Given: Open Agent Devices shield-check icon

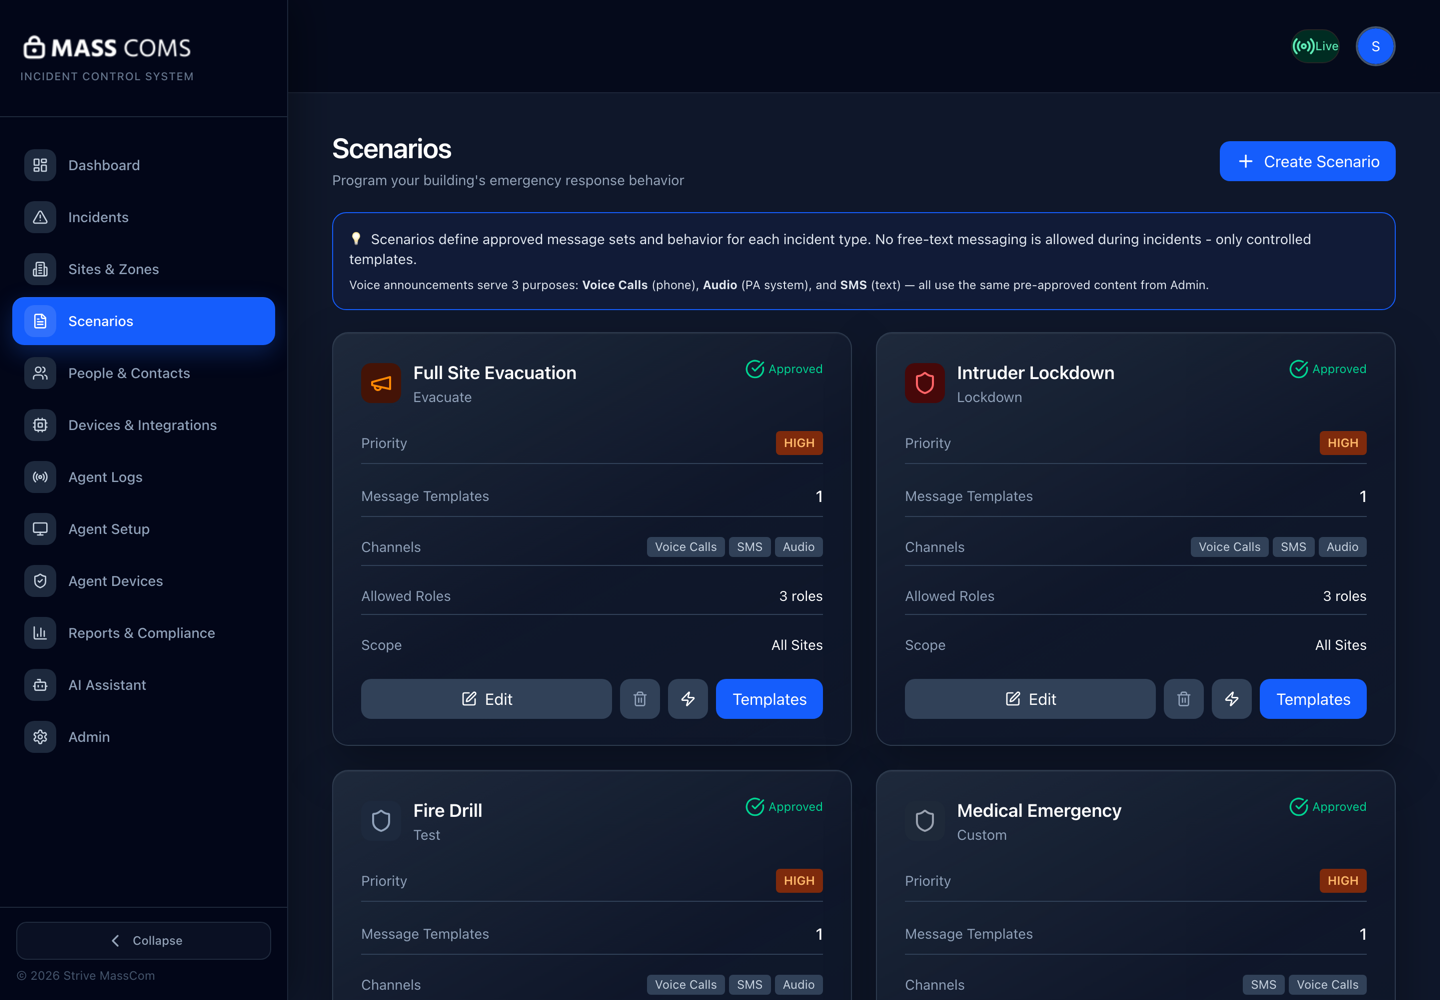Looking at the screenshot, I should 40,581.
